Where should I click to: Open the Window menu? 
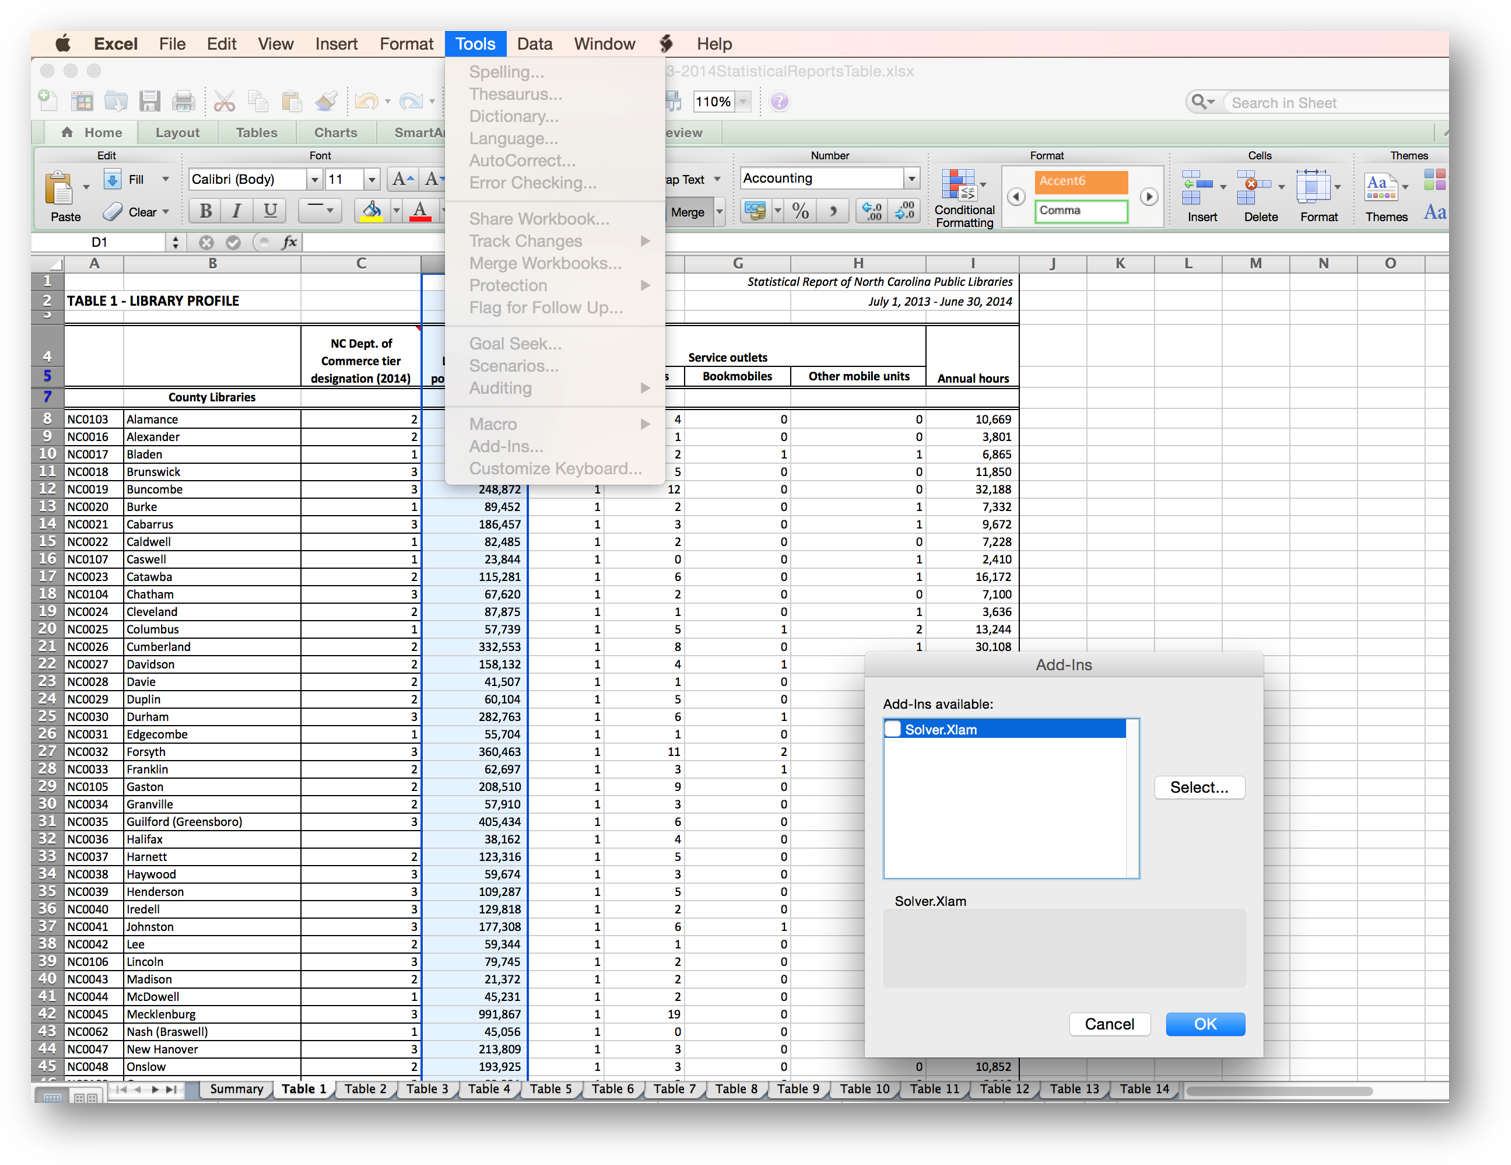(604, 43)
